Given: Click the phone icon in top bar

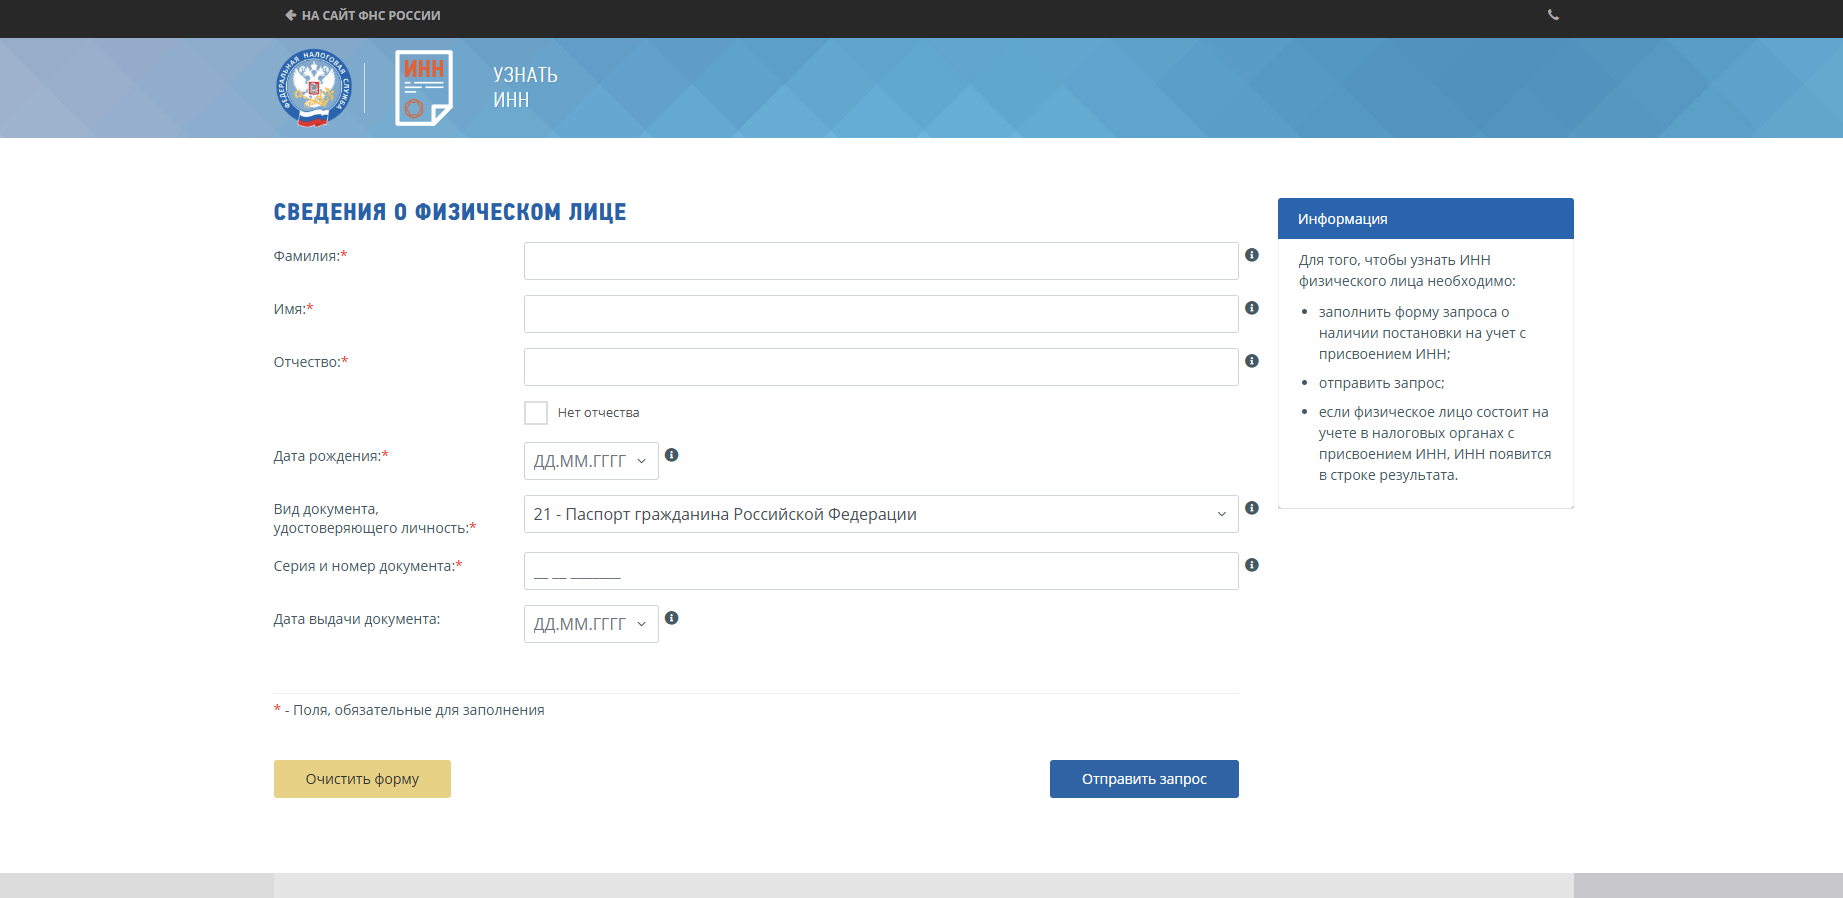Looking at the screenshot, I should 1553,15.
